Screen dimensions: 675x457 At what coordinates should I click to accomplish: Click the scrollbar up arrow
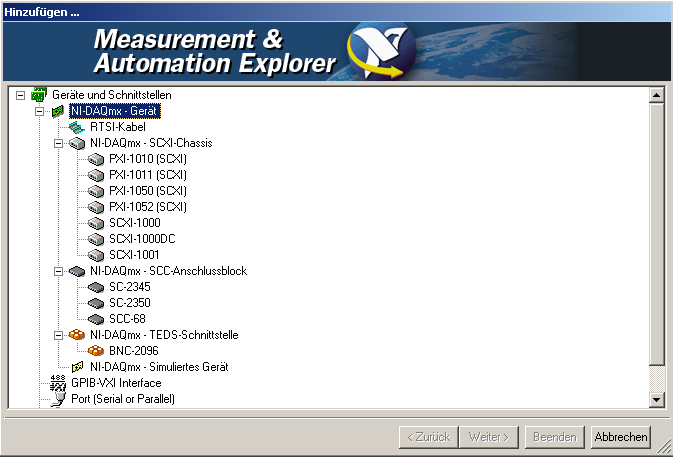tap(657, 96)
